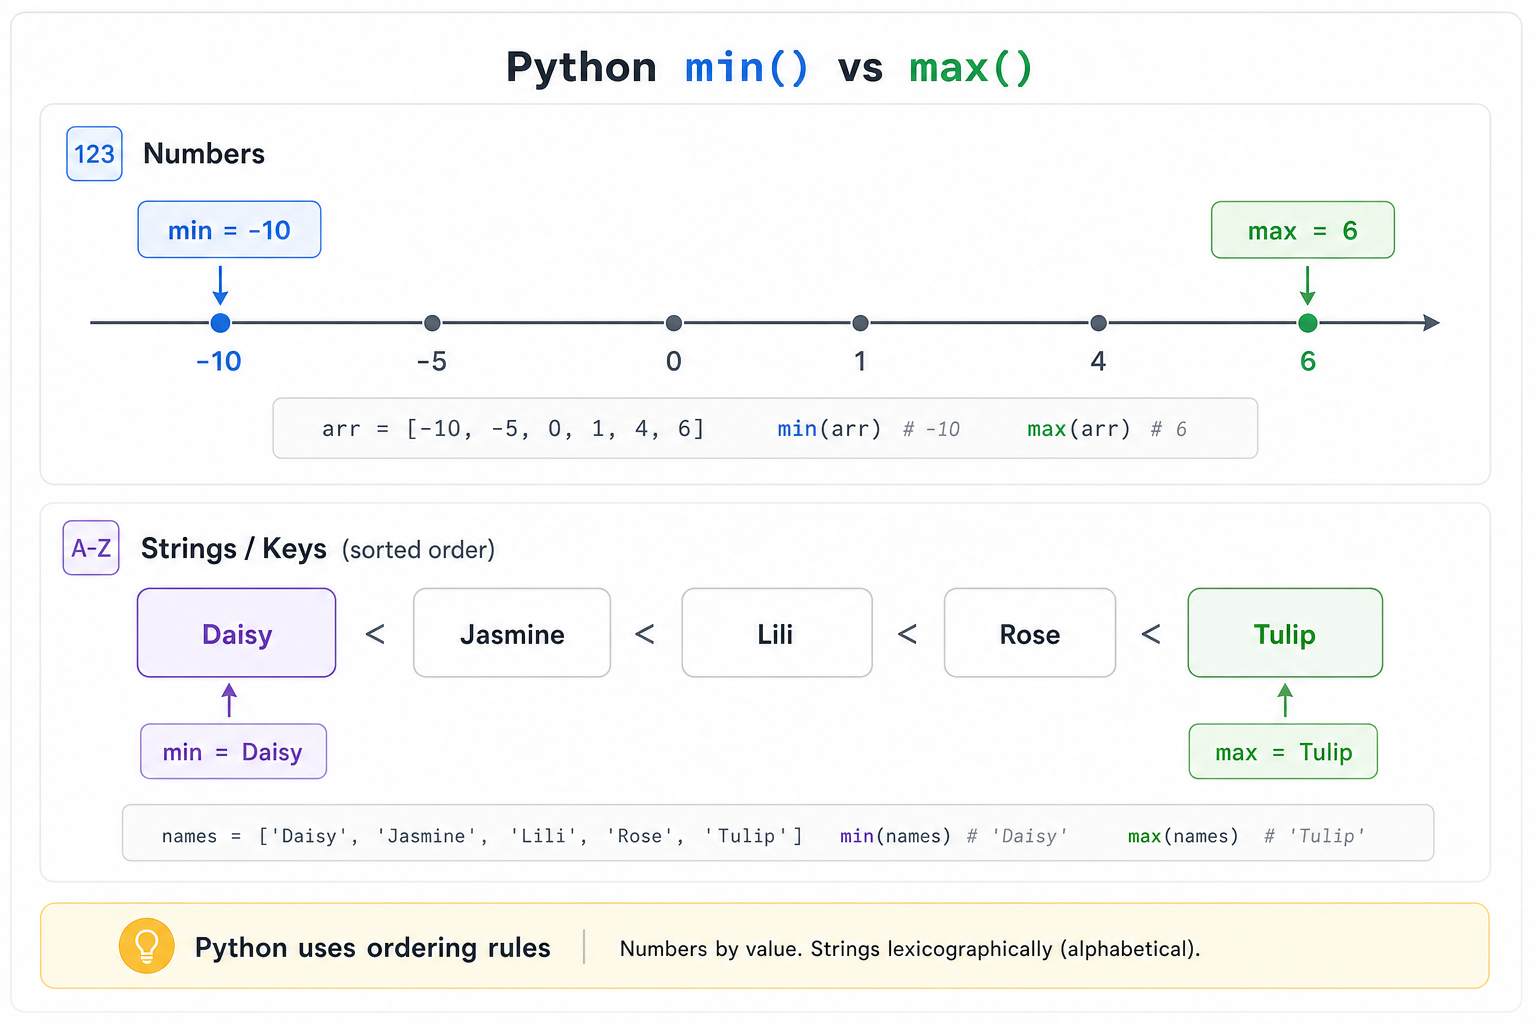The image size is (1536, 1024).
Task: Select the Rose card
Action: tap(1030, 633)
